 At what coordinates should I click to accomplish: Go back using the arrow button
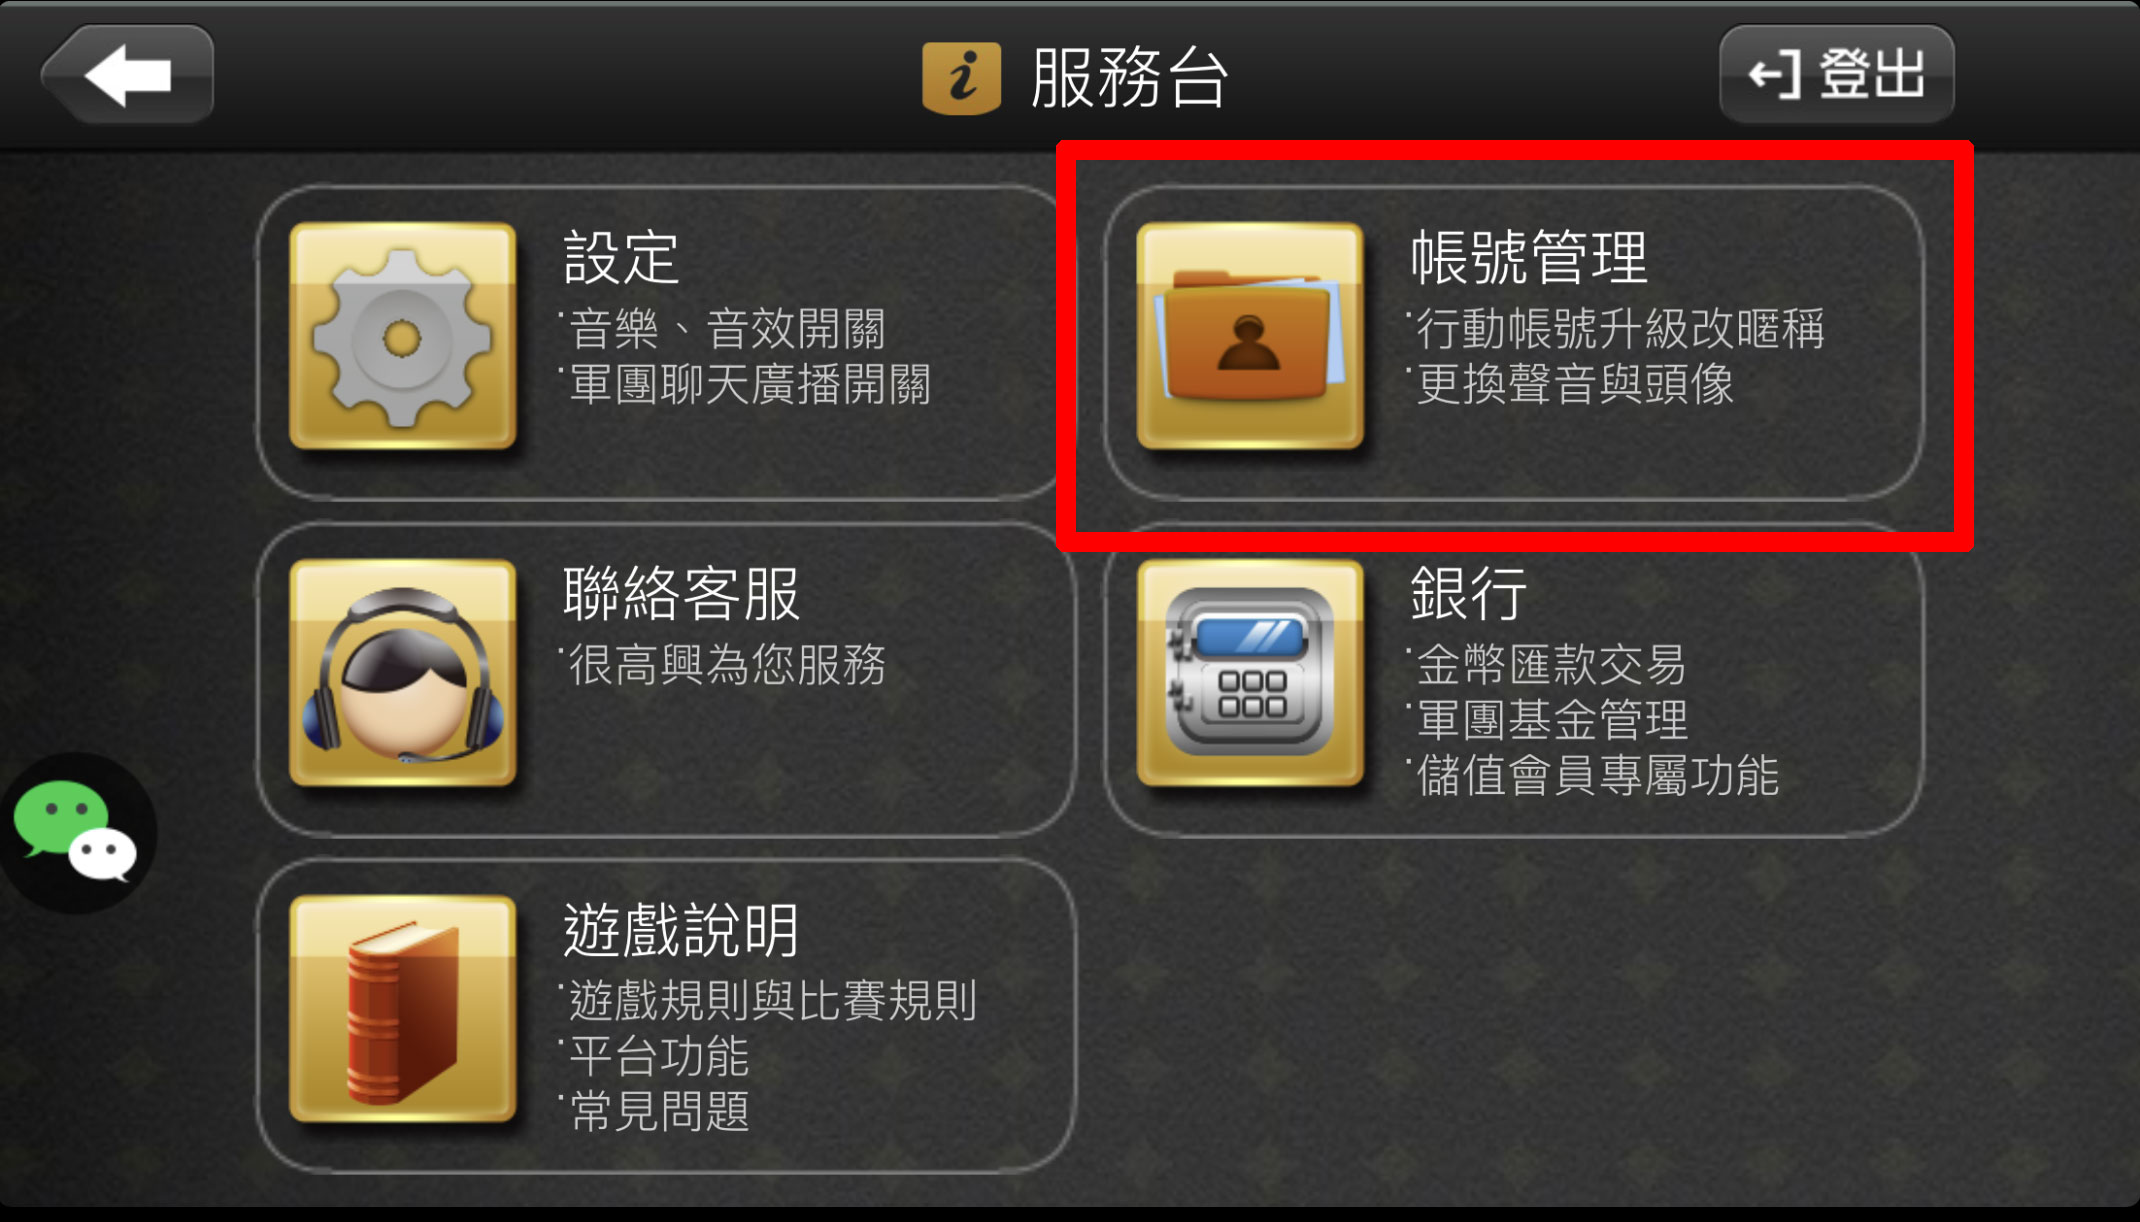click(127, 75)
